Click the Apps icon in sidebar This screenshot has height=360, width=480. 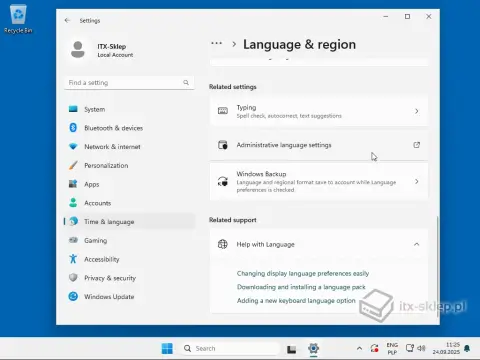73,184
